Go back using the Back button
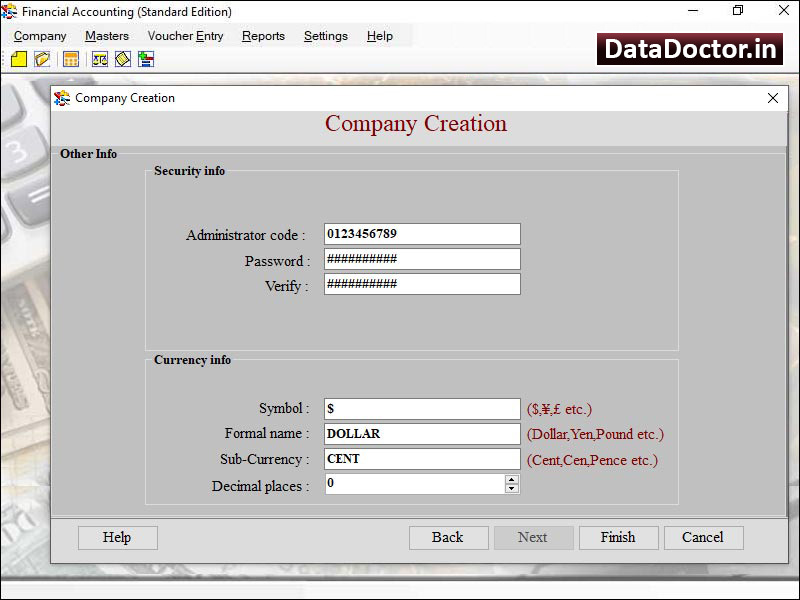This screenshot has width=800, height=600. (448, 537)
